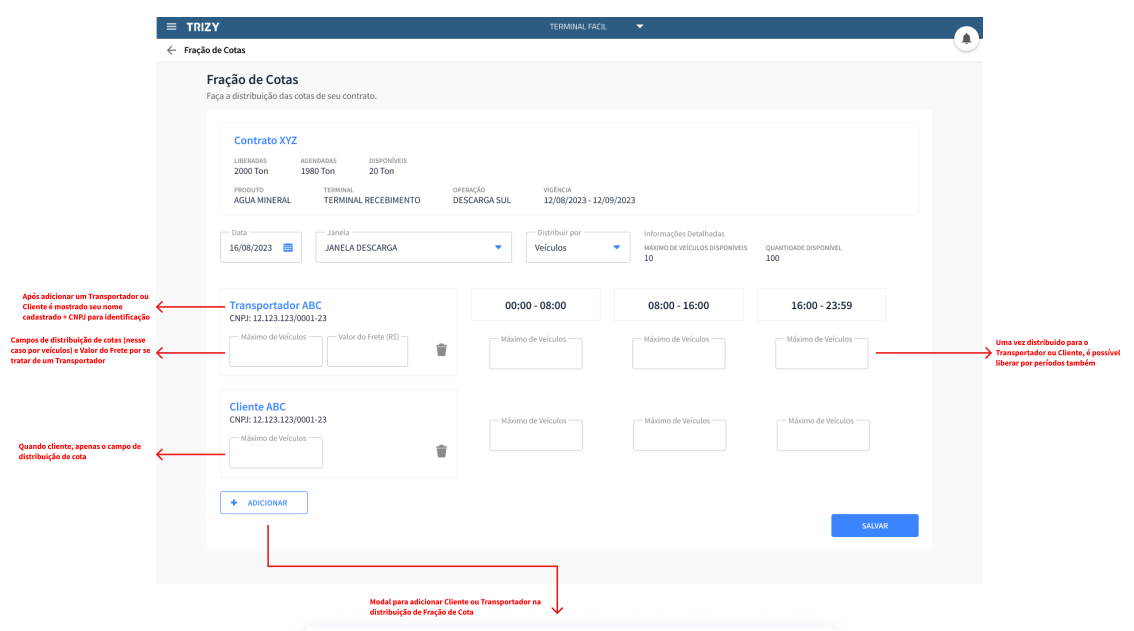The width and height of the screenshot is (1134, 631).
Task: Click the 1980 Ton Agendadas value
Action: point(318,171)
